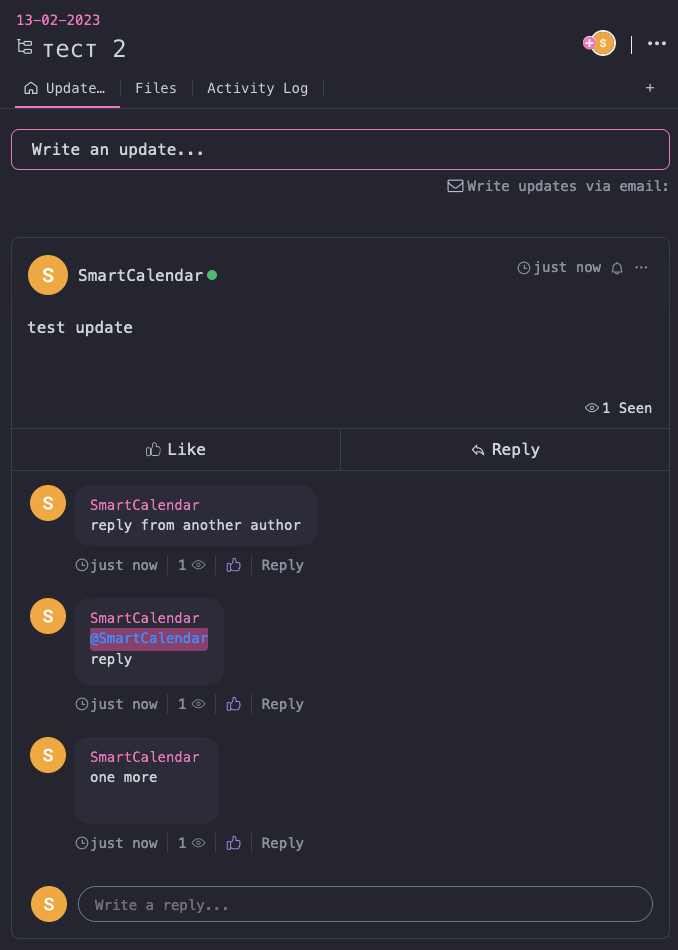
Task: Focus the 'Write a reply...' input
Action: 365,905
